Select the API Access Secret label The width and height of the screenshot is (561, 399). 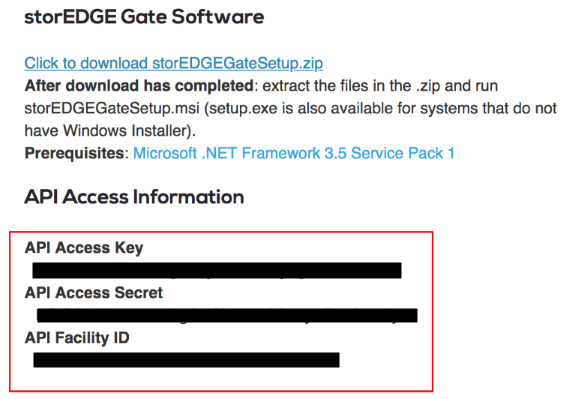[x=94, y=293]
